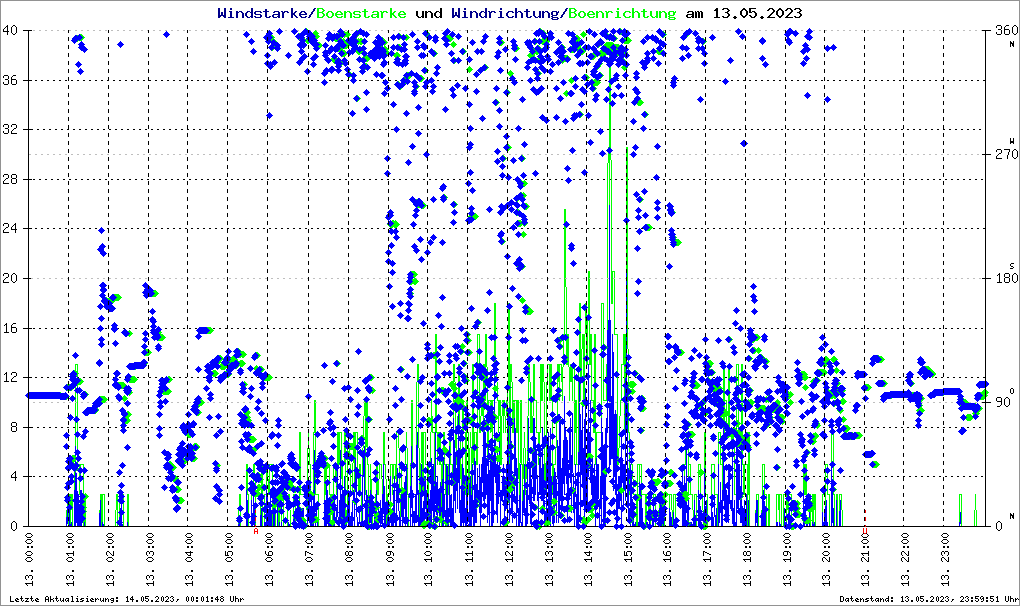Click the '13. 08:00' time label
Viewport: 1020px width, 606px height.
pos(348,559)
